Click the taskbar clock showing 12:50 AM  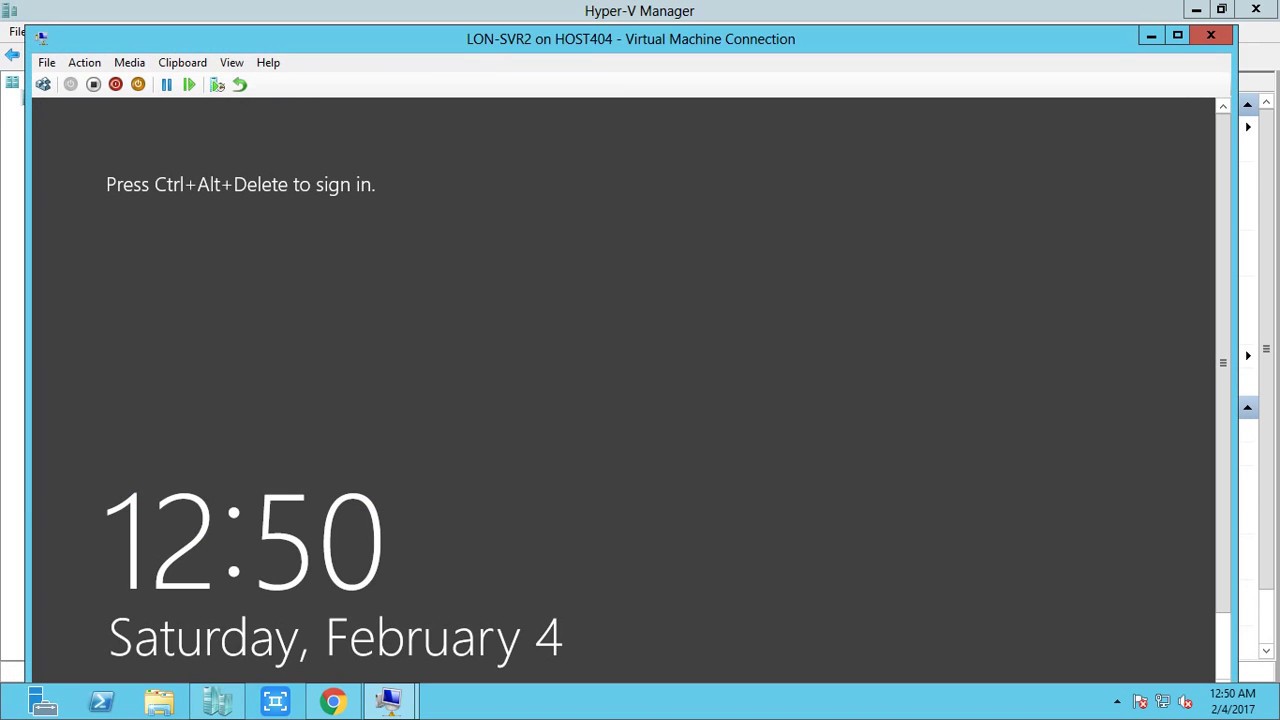click(1232, 701)
